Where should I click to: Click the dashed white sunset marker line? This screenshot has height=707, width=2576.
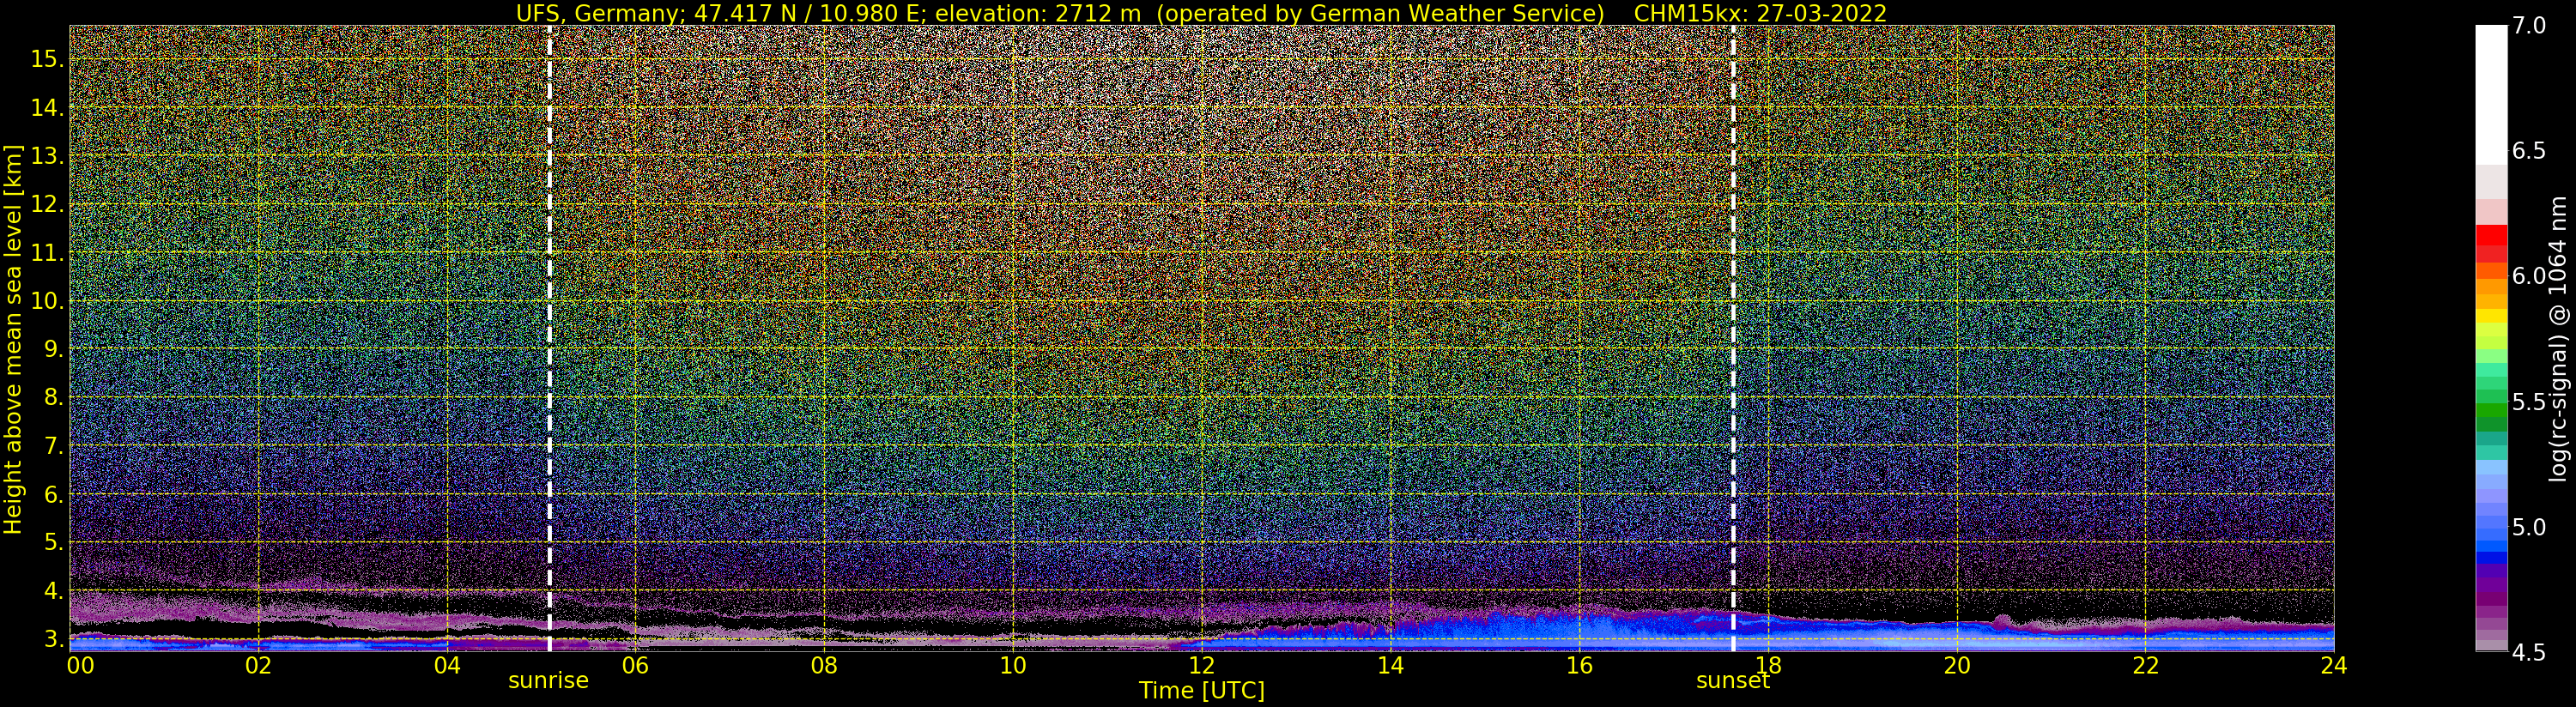[x=1733, y=338]
